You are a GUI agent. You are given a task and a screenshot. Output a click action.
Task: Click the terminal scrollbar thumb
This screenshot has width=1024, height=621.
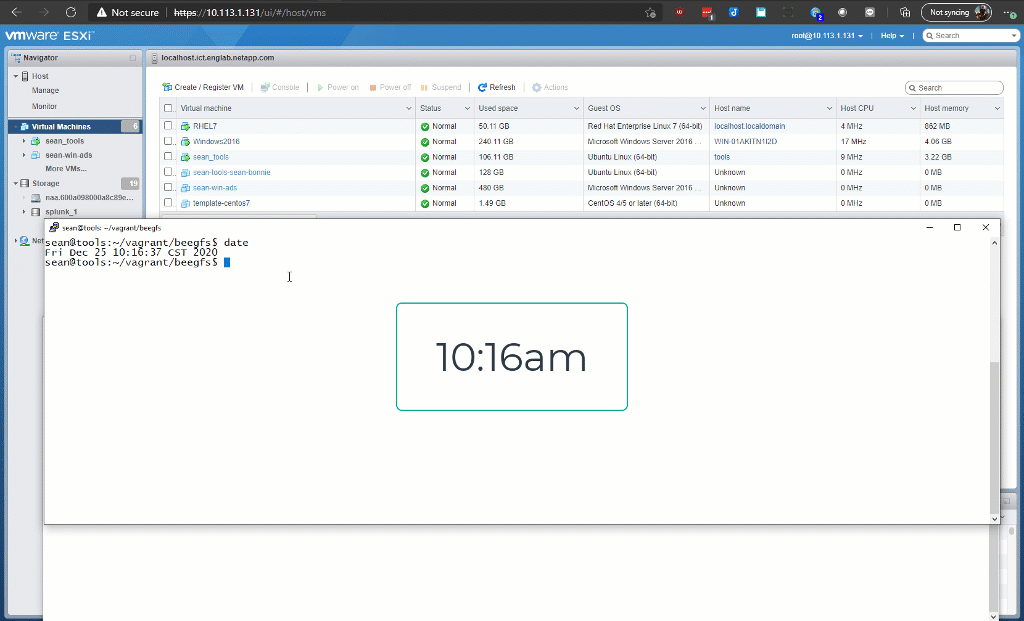(994, 437)
